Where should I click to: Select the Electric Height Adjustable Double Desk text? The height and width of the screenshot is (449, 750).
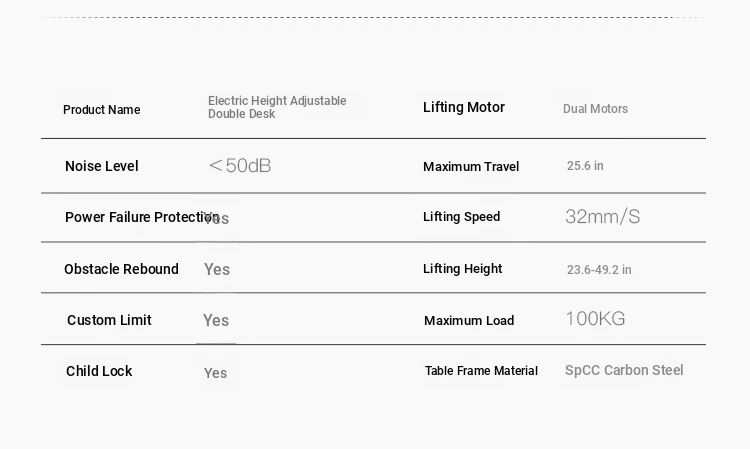point(277,107)
